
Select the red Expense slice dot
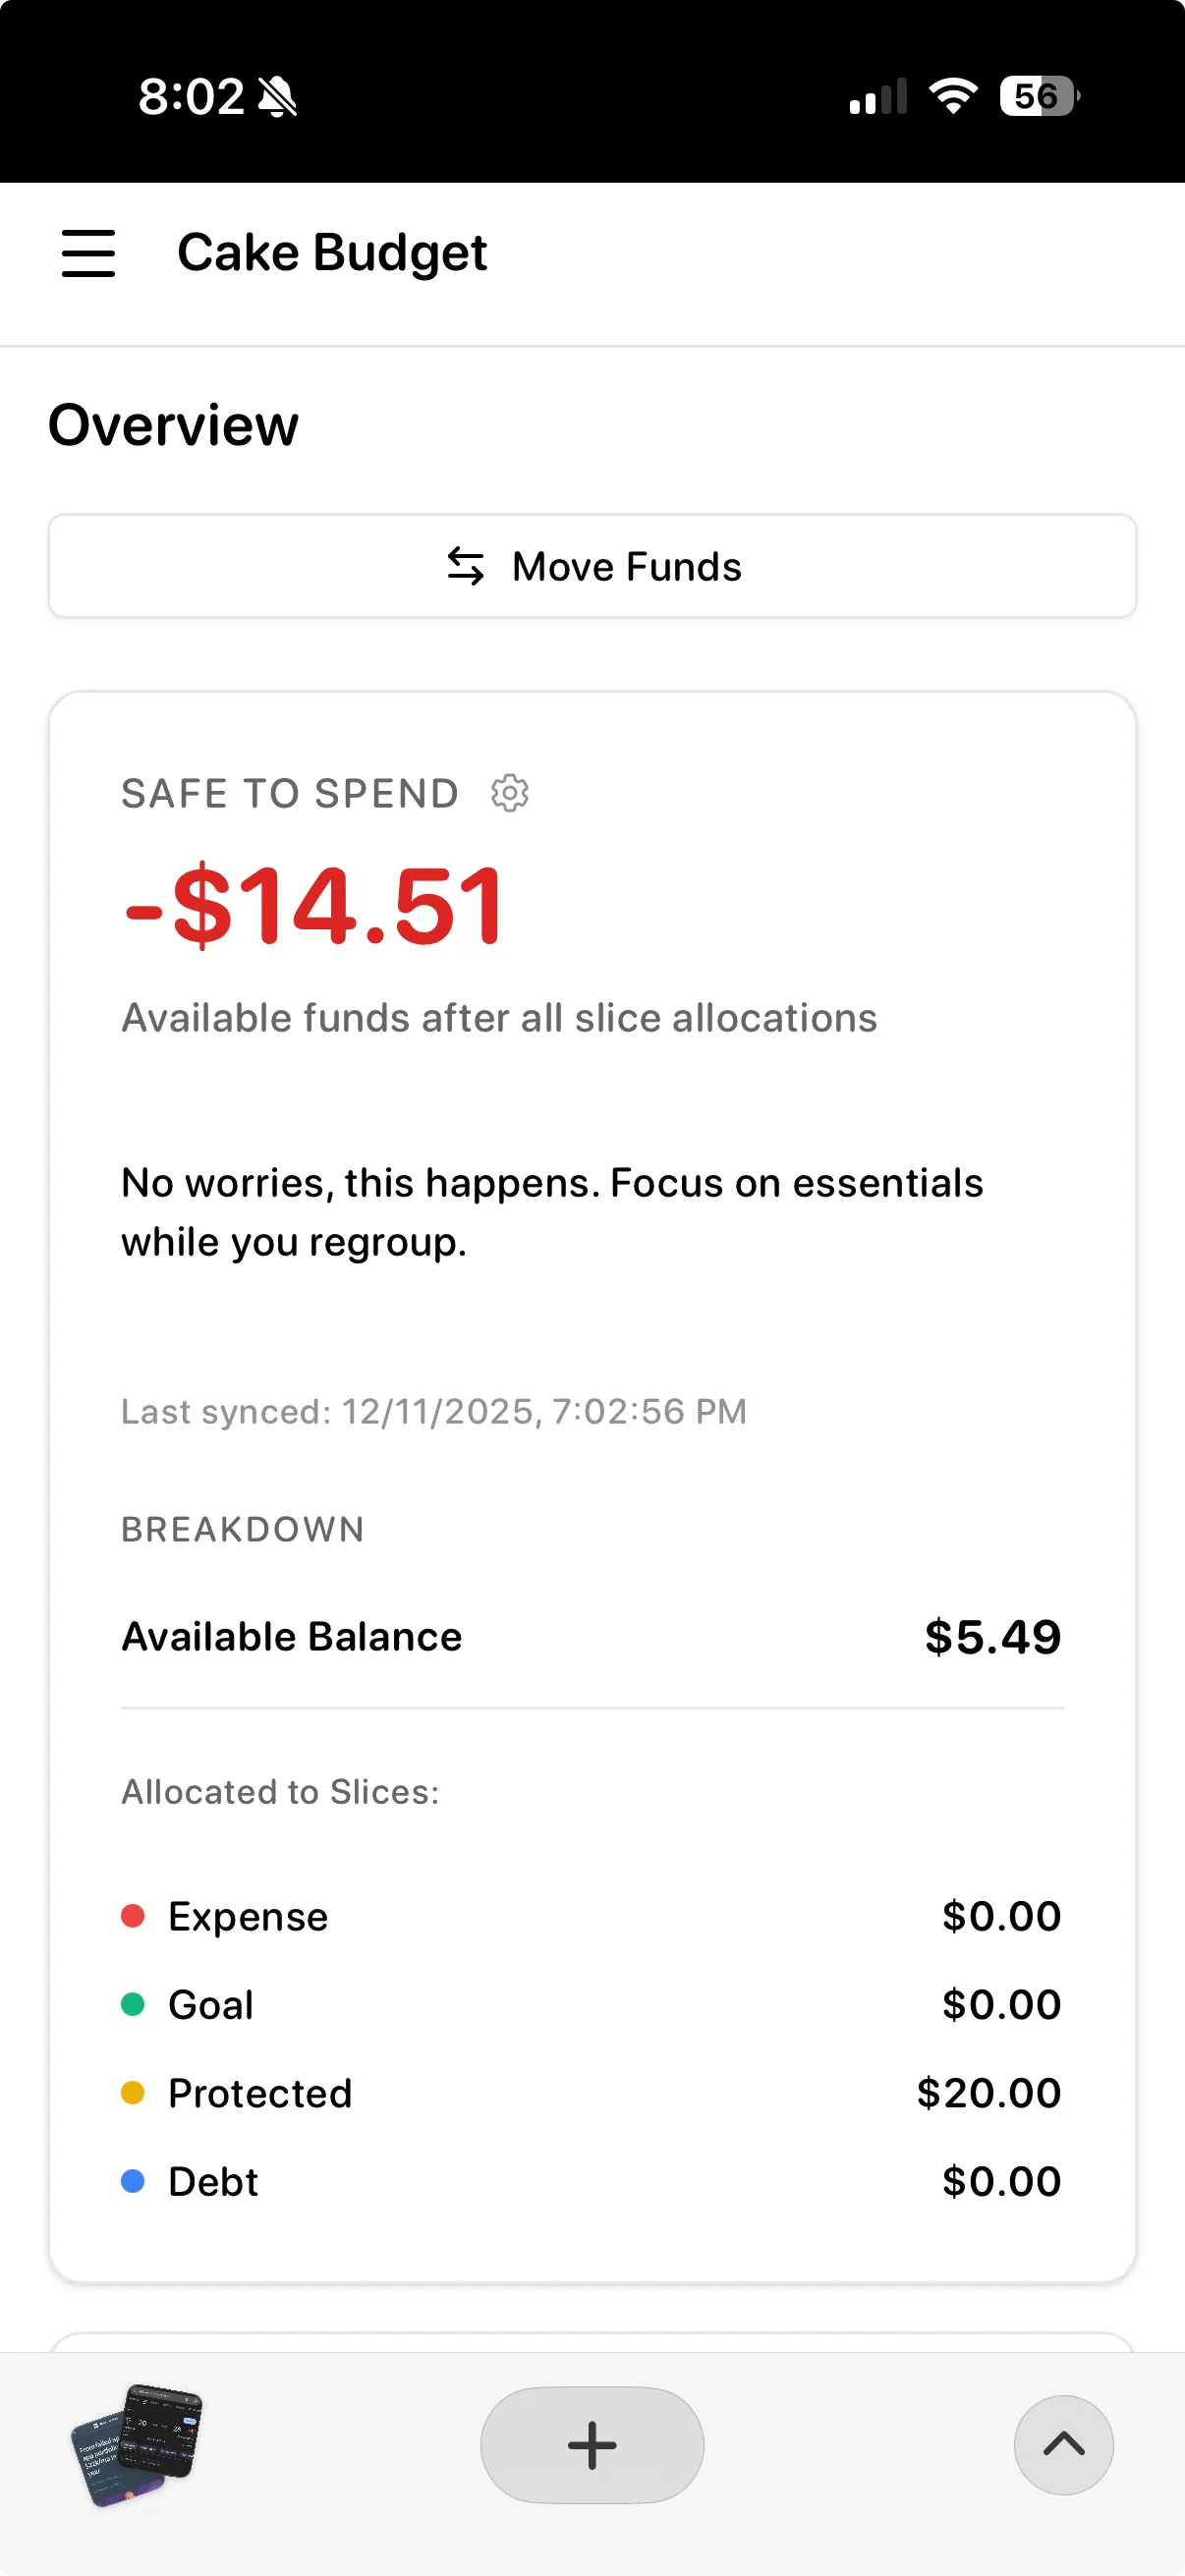[133, 1915]
